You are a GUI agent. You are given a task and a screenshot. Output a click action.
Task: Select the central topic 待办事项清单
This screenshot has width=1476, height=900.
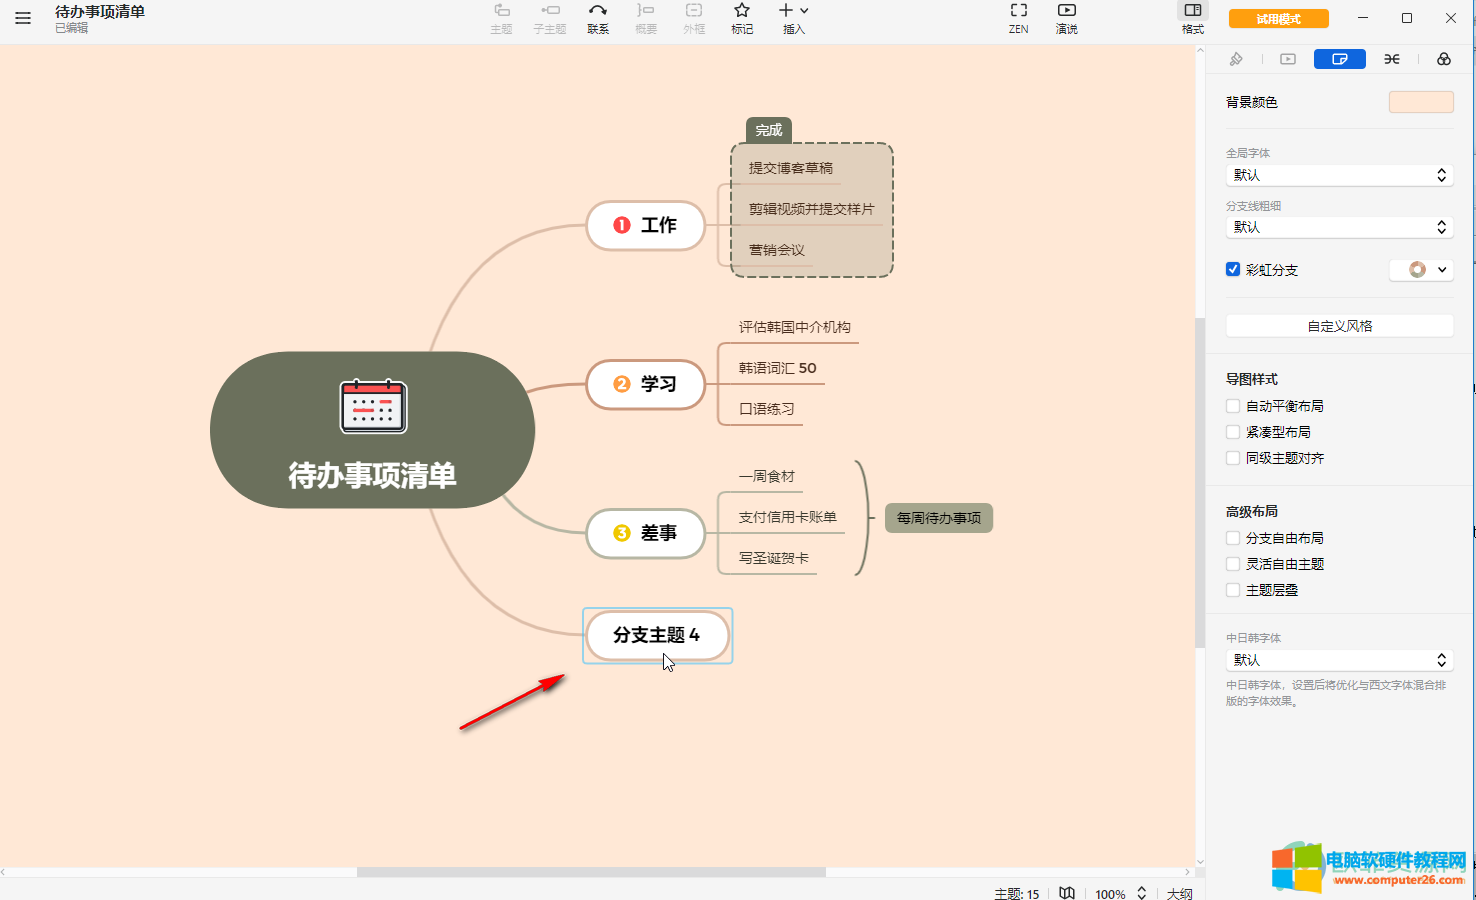point(372,430)
